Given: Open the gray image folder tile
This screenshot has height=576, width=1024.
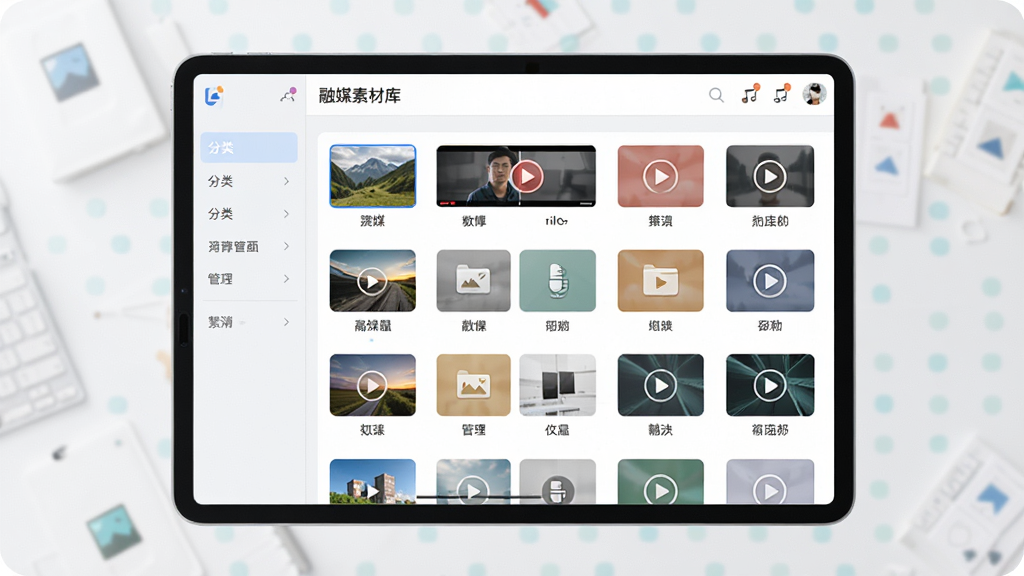Looking at the screenshot, I should (x=473, y=281).
